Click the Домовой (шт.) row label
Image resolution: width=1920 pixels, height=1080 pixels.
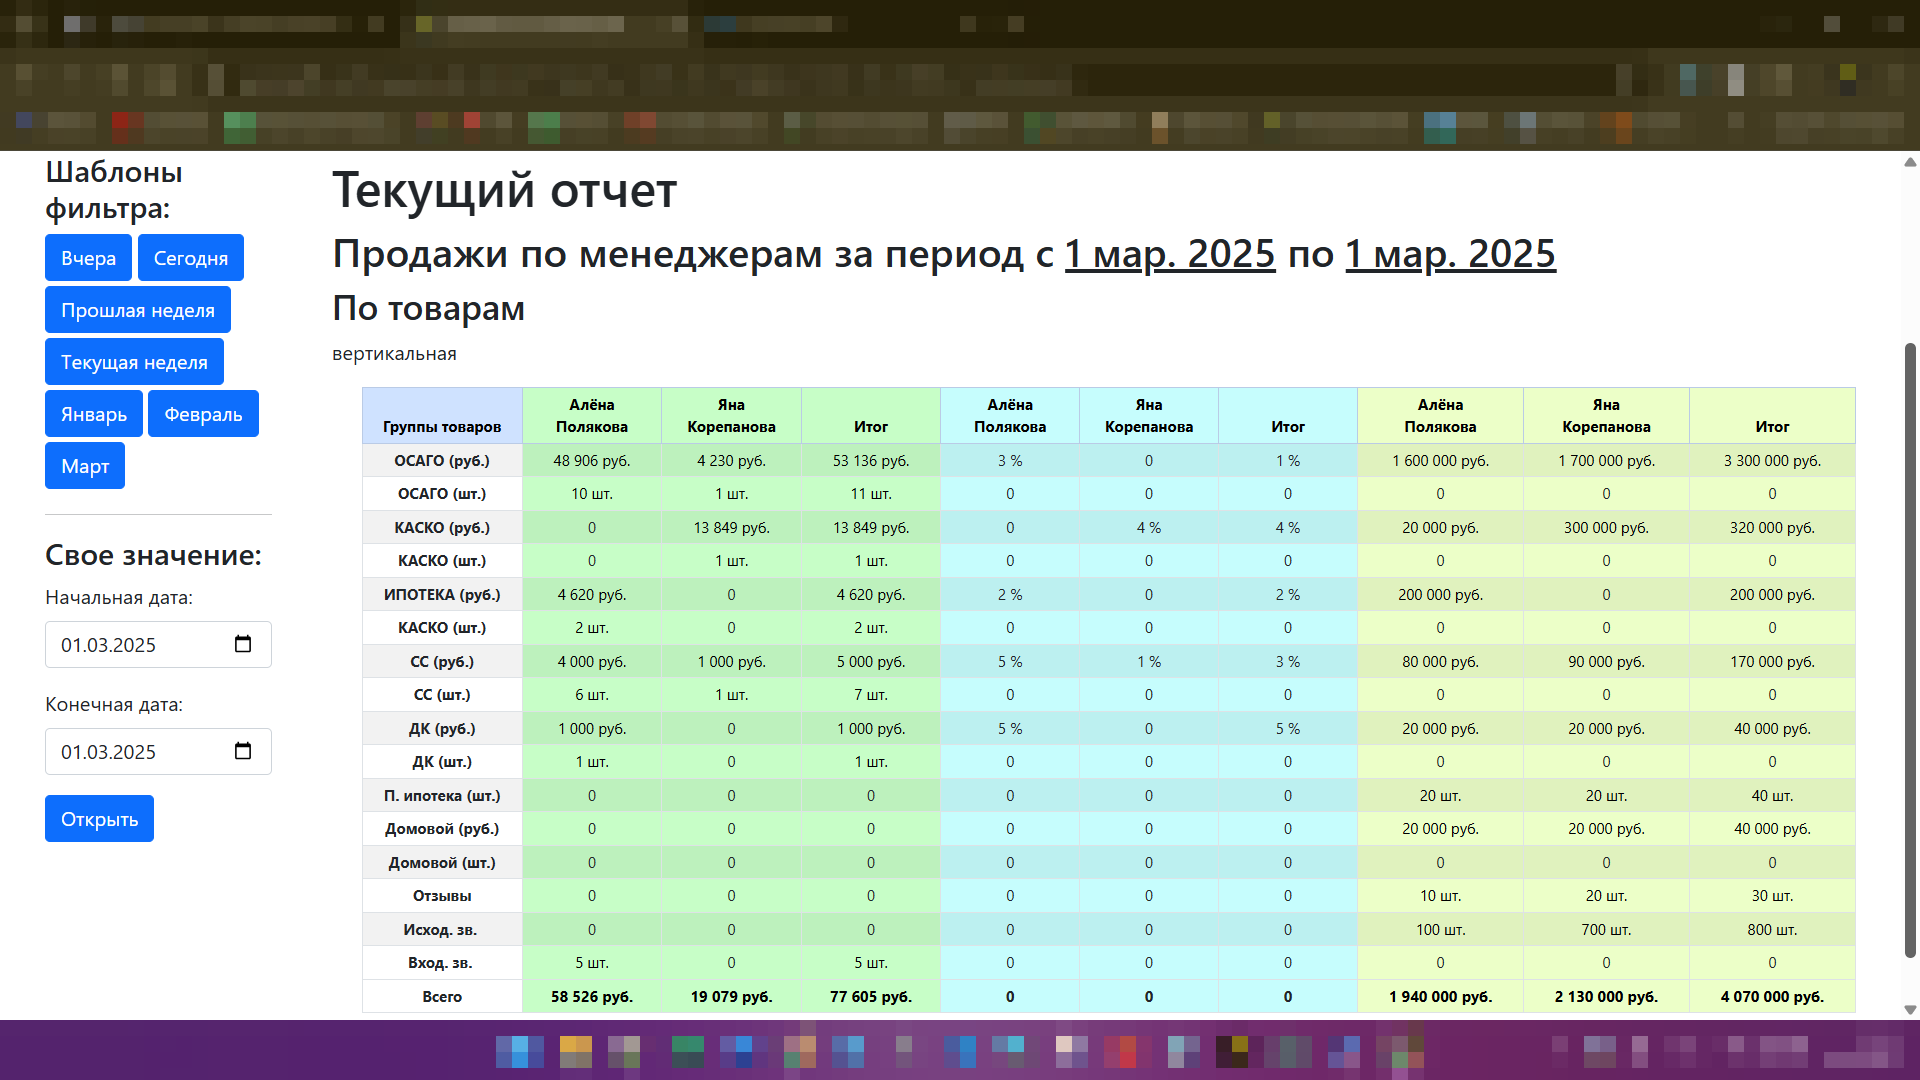[442, 863]
